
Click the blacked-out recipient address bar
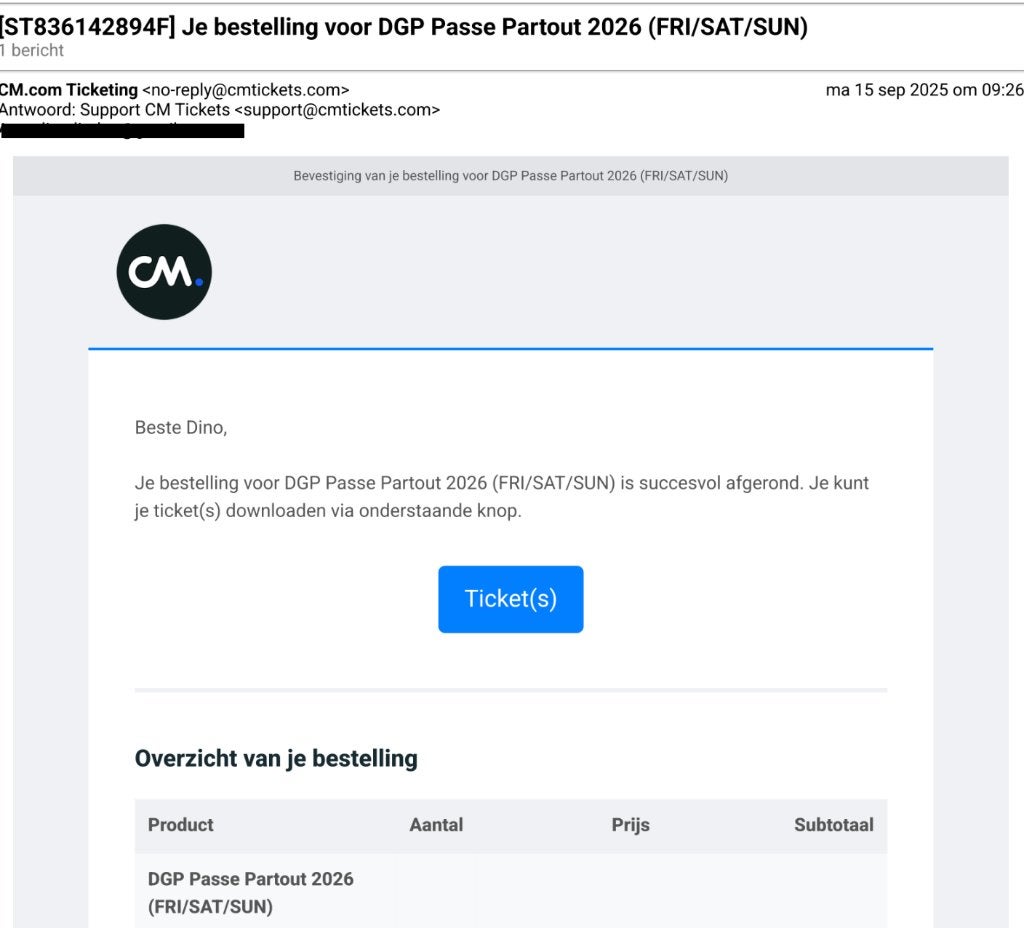tap(122, 131)
